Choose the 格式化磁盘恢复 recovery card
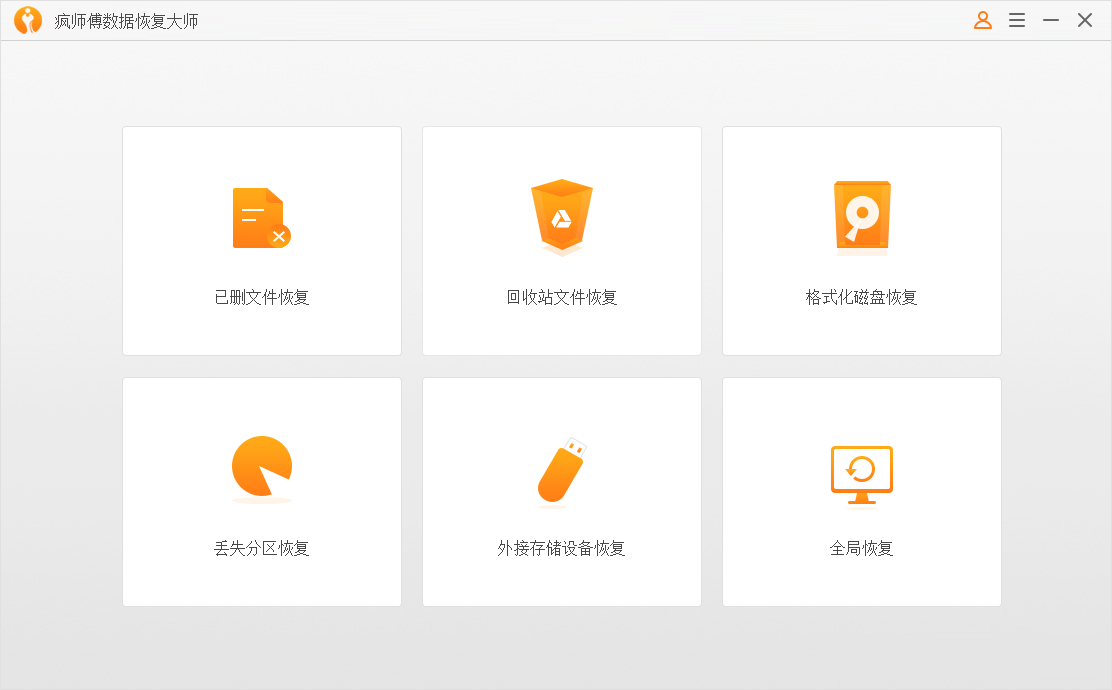1112x690 pixels. [x=861, y=240]
